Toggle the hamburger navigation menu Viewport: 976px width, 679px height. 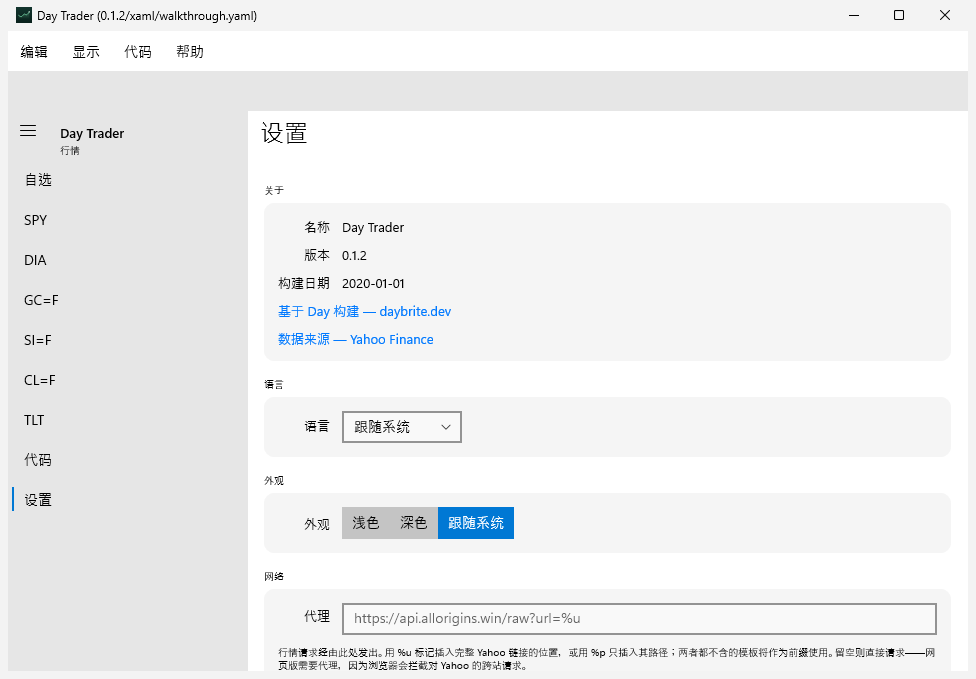[28, 131]
